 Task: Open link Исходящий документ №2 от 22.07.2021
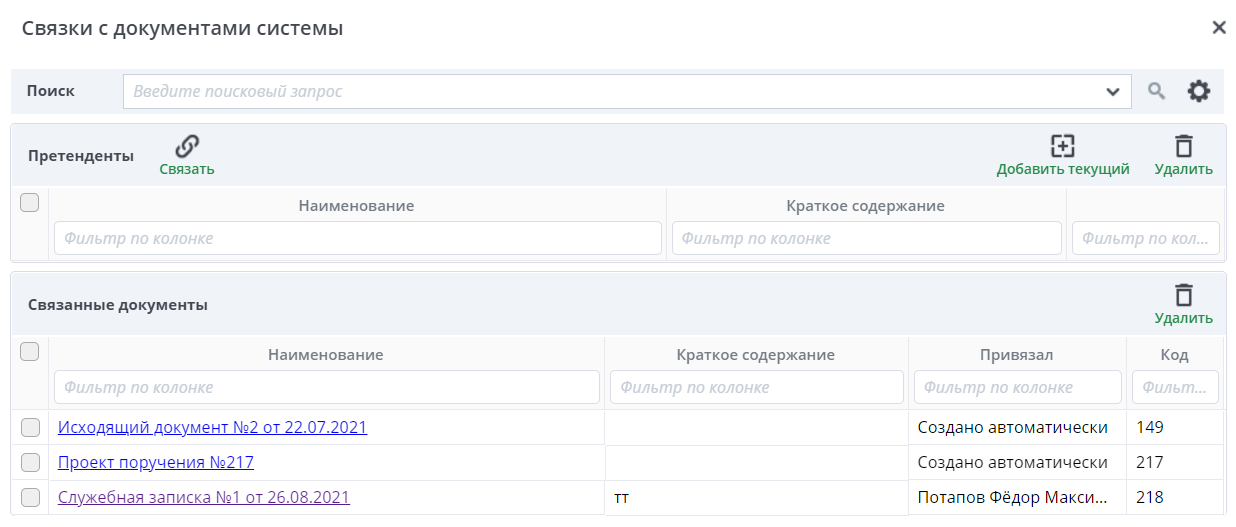tap(212, 428)
